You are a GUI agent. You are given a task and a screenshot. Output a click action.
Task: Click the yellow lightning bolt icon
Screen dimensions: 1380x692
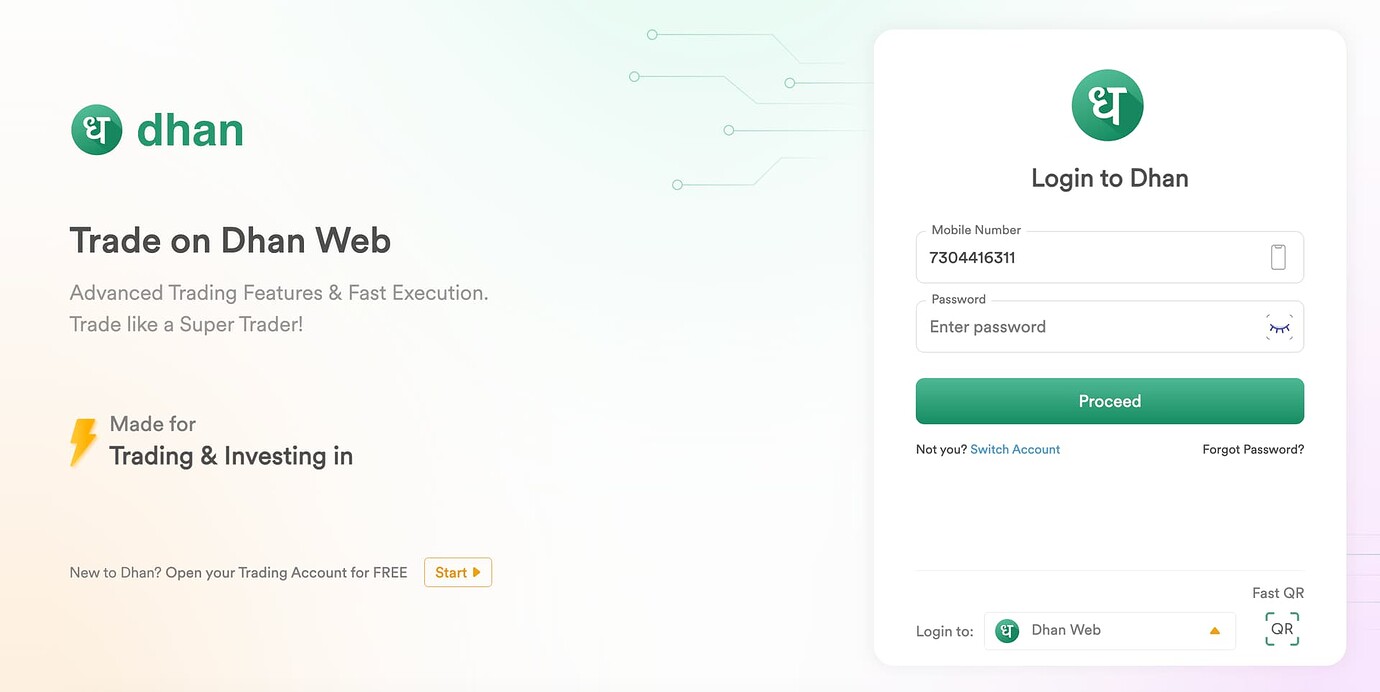tap(83, 441)
